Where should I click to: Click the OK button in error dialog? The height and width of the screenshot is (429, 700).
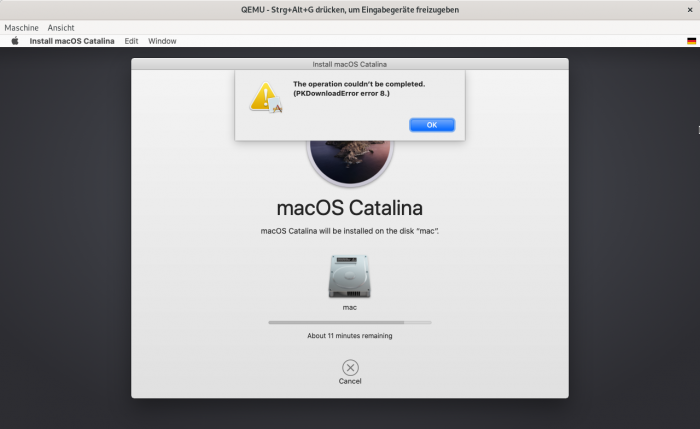432,125
